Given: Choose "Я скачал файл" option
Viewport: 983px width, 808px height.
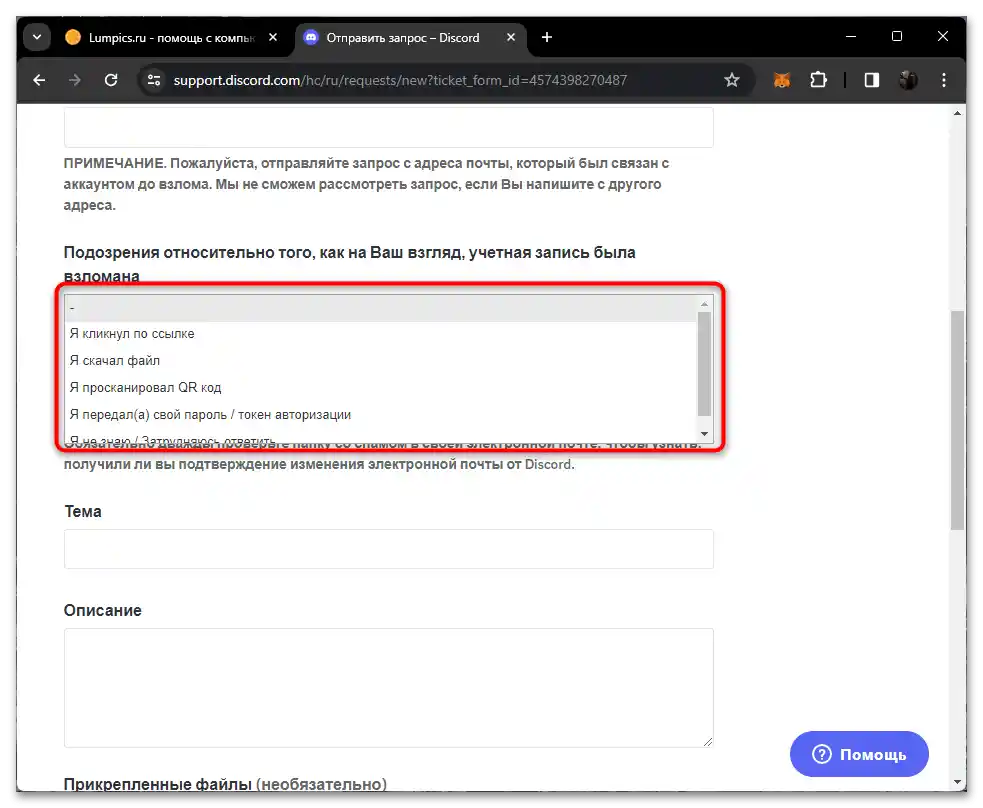Looking at the screenshot, I should point(381,360).
